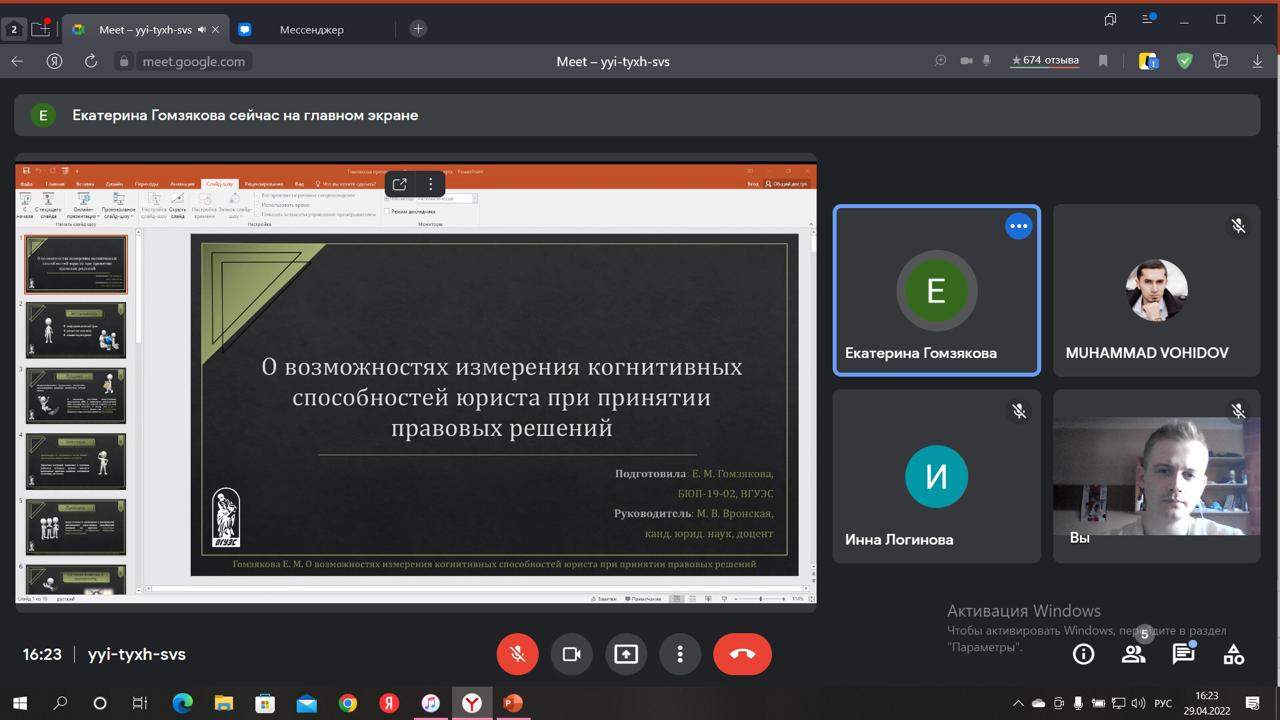The height and width of the screenshot is (720, 1280).
Task: Start screen presentation in the Meet controls
Action: click(626, 654)
